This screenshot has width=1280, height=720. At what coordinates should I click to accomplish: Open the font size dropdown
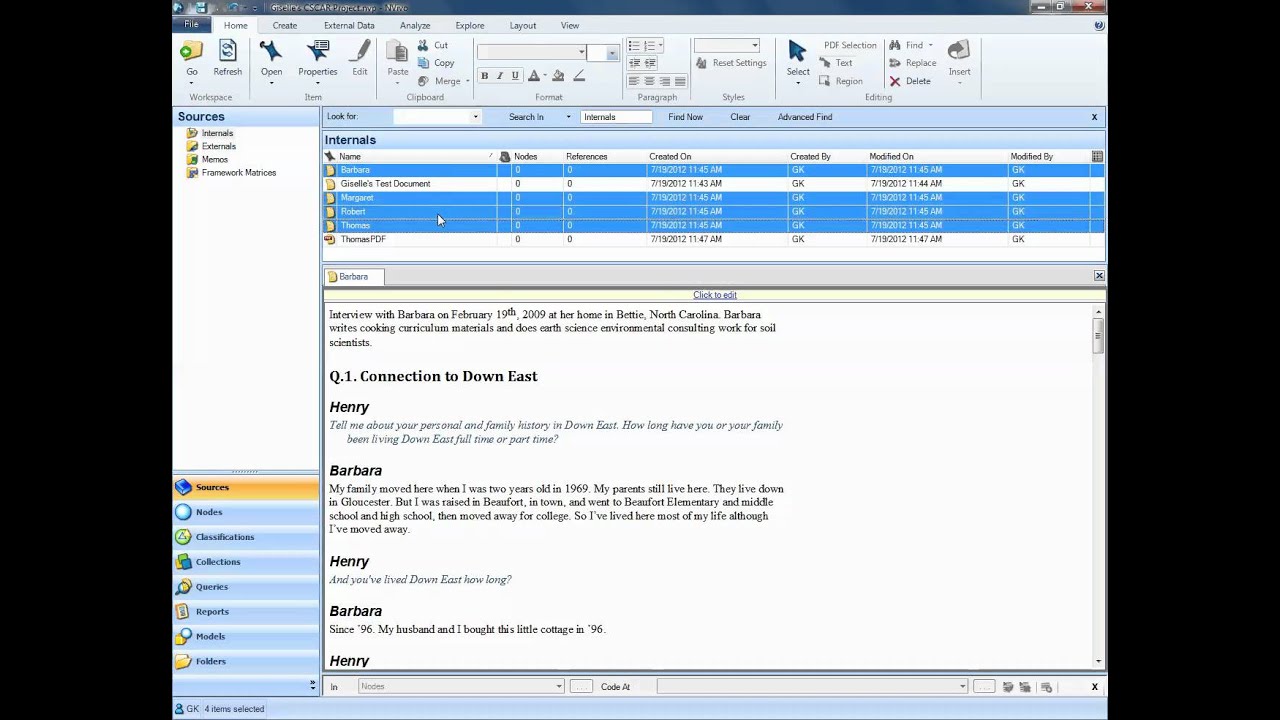pyautogui.click(x=612, y=53)
